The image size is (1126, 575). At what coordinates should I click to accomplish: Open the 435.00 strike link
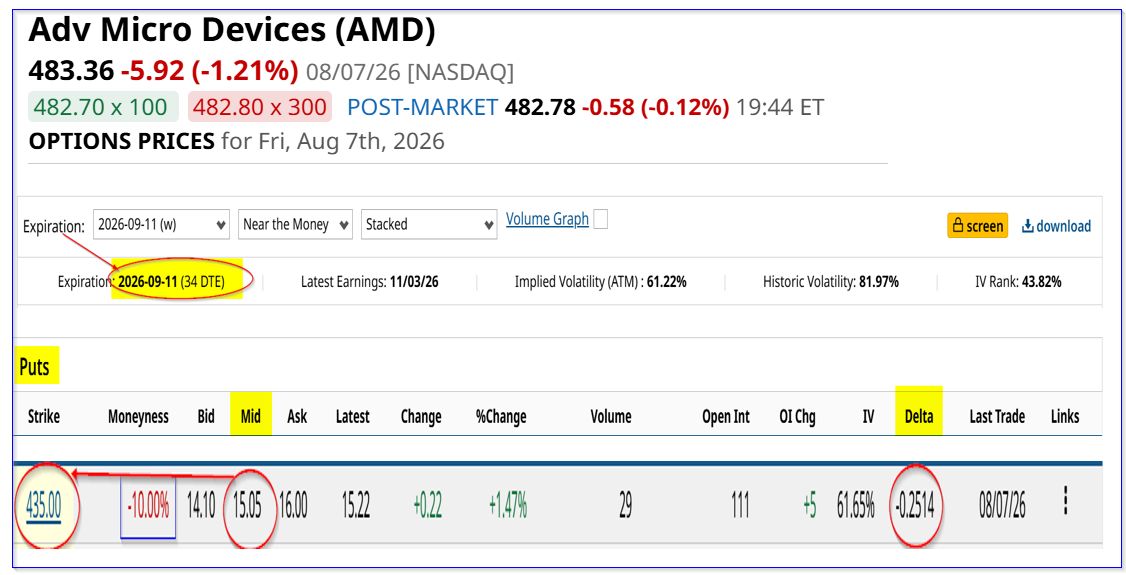43,506
